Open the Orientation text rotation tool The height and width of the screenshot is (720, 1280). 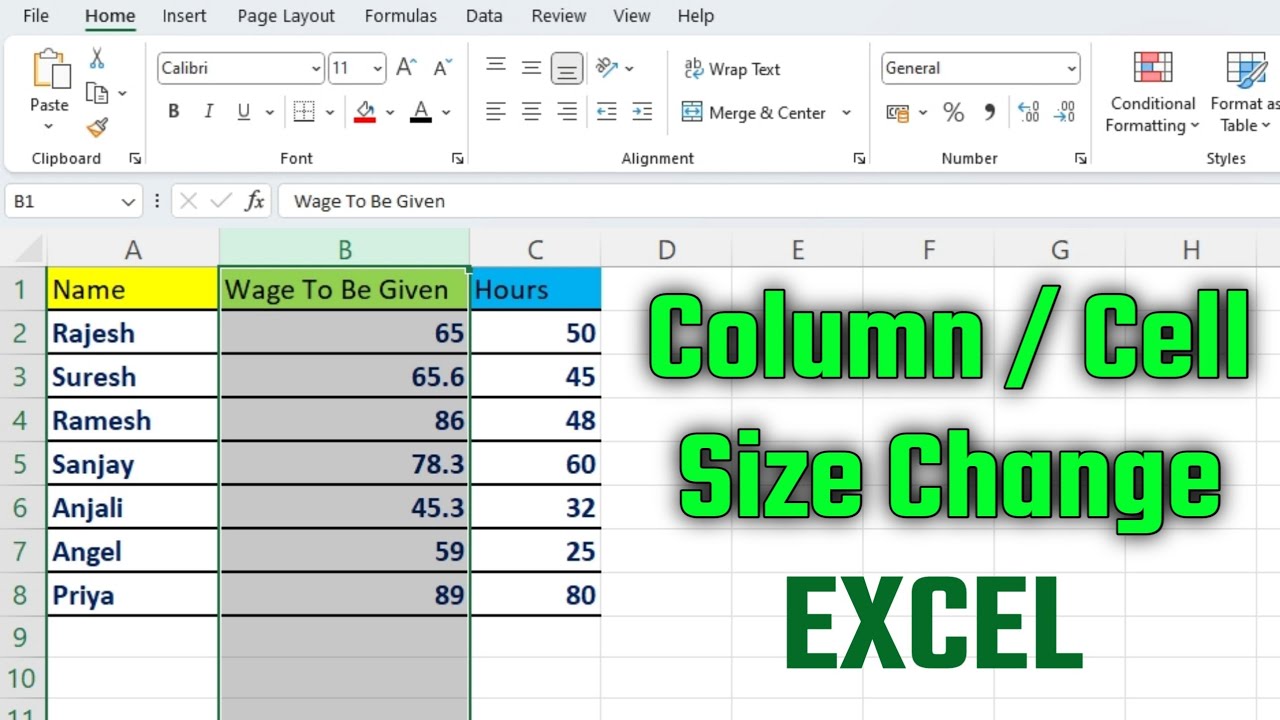[x=607, y=68]
